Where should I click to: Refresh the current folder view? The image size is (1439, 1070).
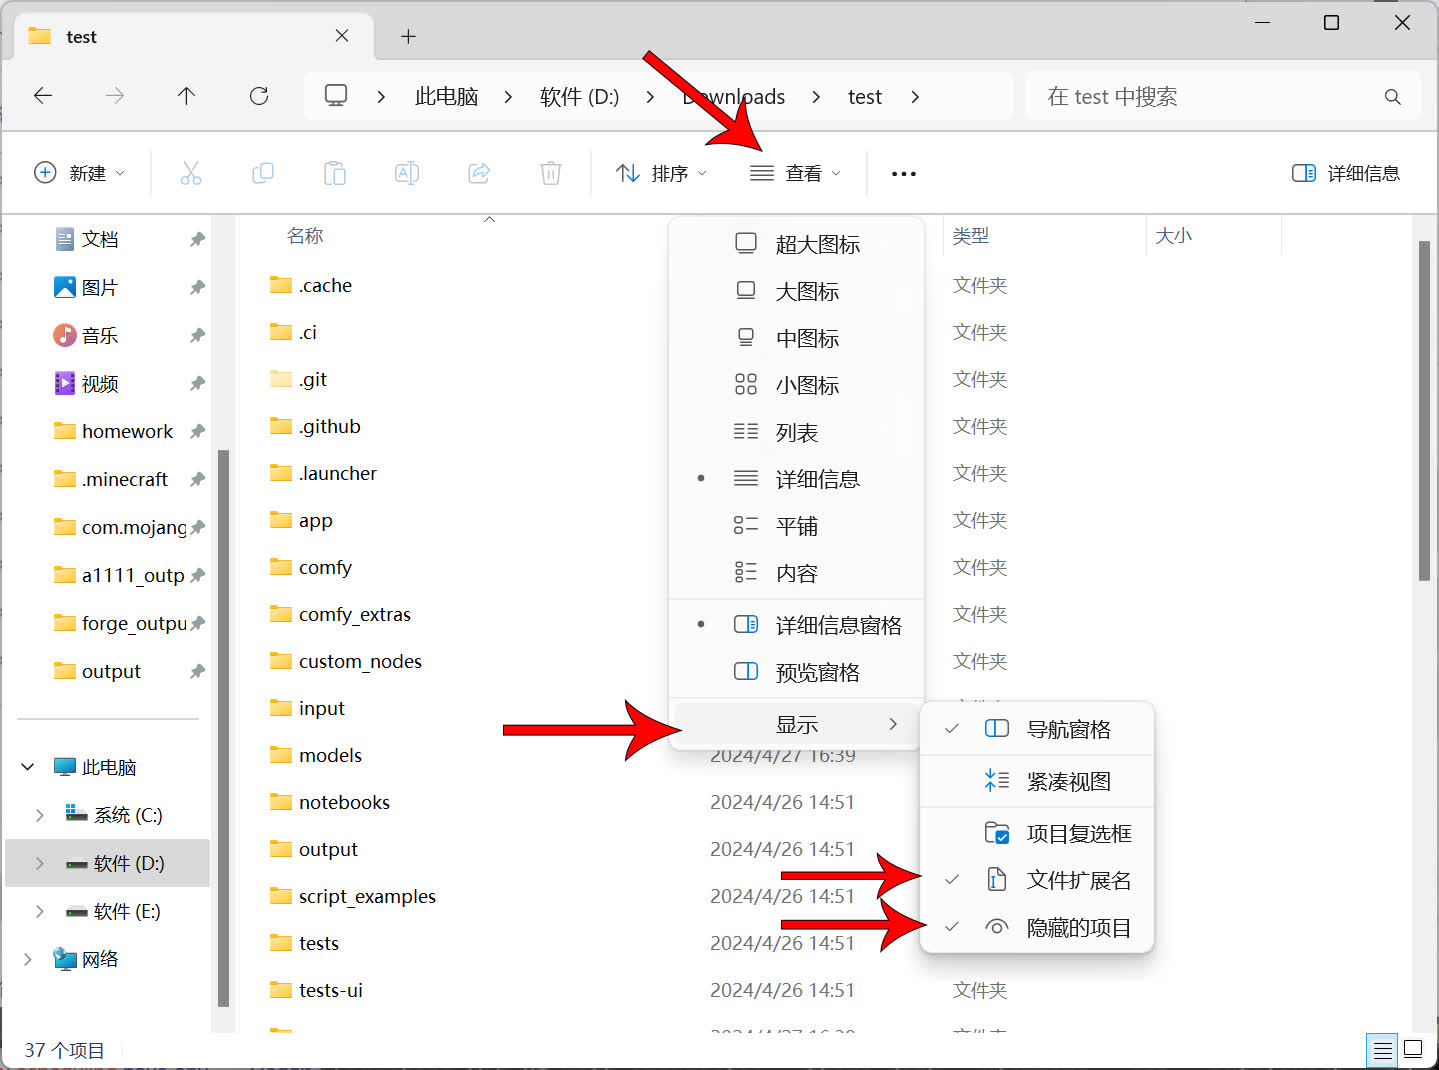pyautogui.click(x=259, y=96)
